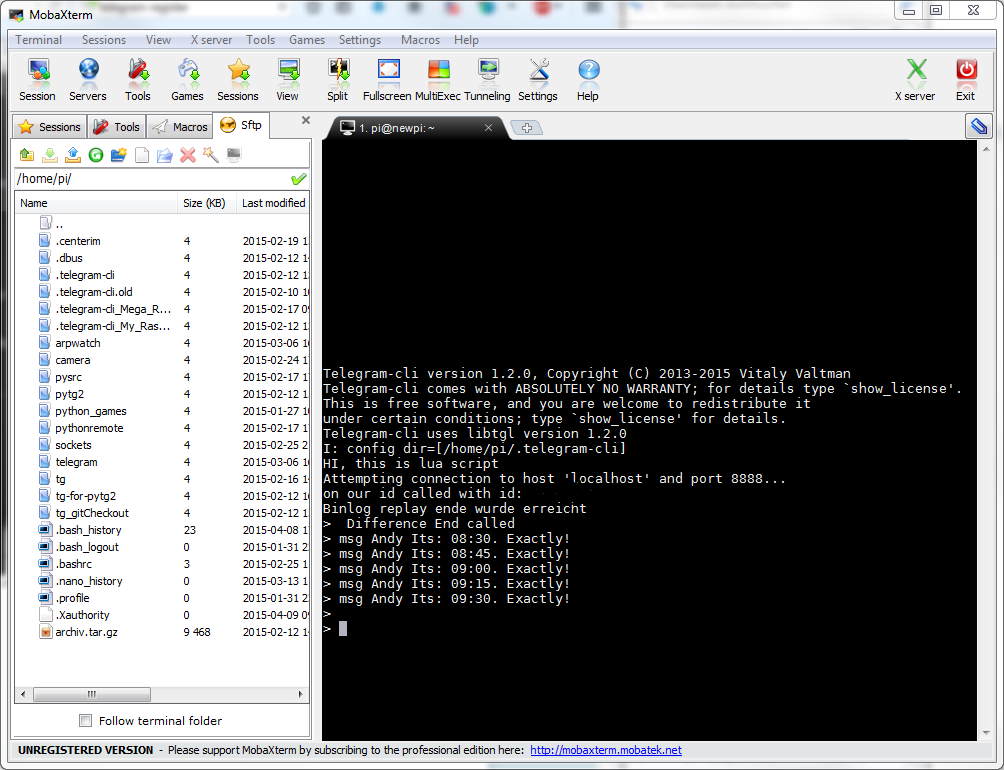Image resolution: width=1004 pixels, height=770 pixels.
Task: Select the .telegram-cli folder
Action: pos(85,275)
